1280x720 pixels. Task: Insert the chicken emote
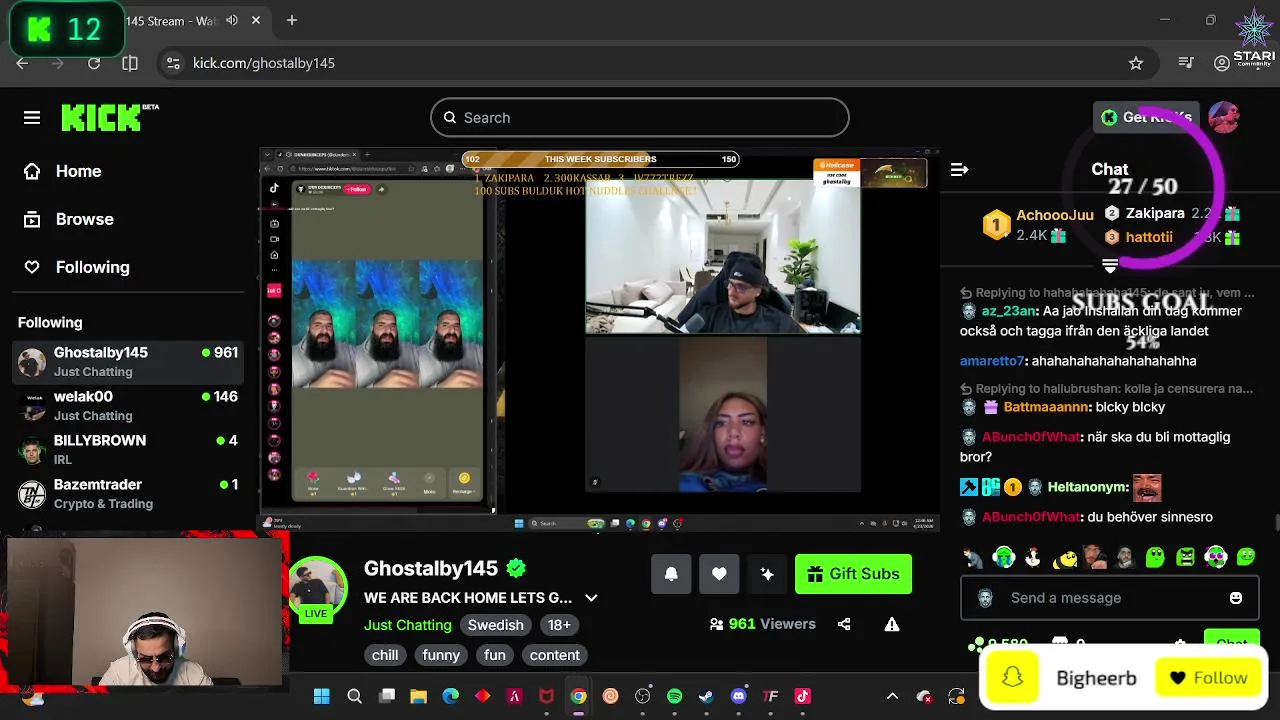click(1034, 557)
